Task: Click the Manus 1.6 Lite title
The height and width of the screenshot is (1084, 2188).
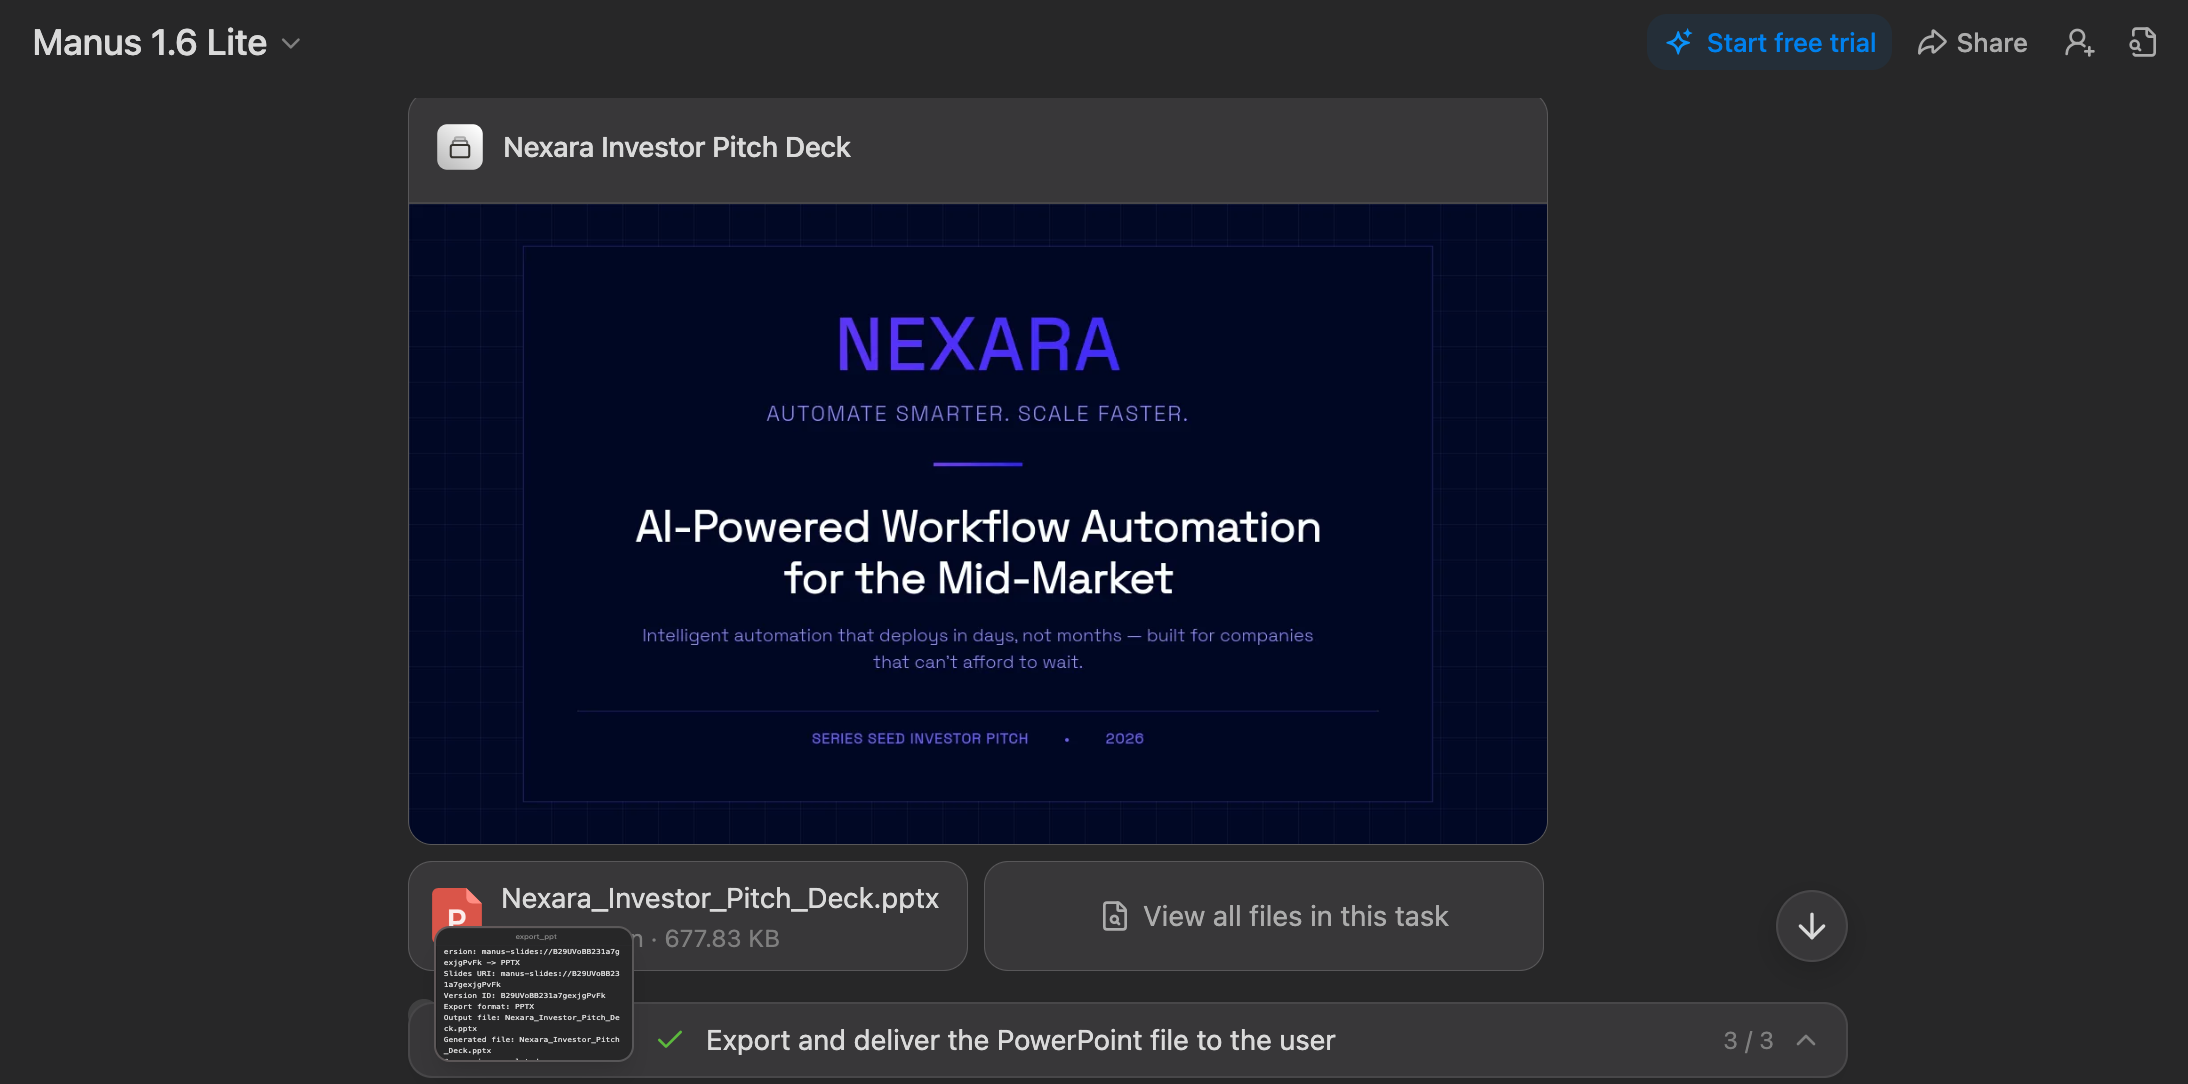Action: 150,43
